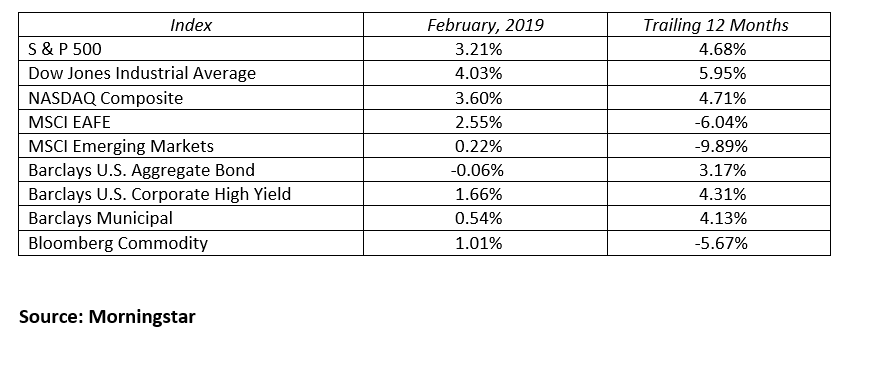
Task: Select the -5.67% commodity trailing value
Action: coord(721,243)
